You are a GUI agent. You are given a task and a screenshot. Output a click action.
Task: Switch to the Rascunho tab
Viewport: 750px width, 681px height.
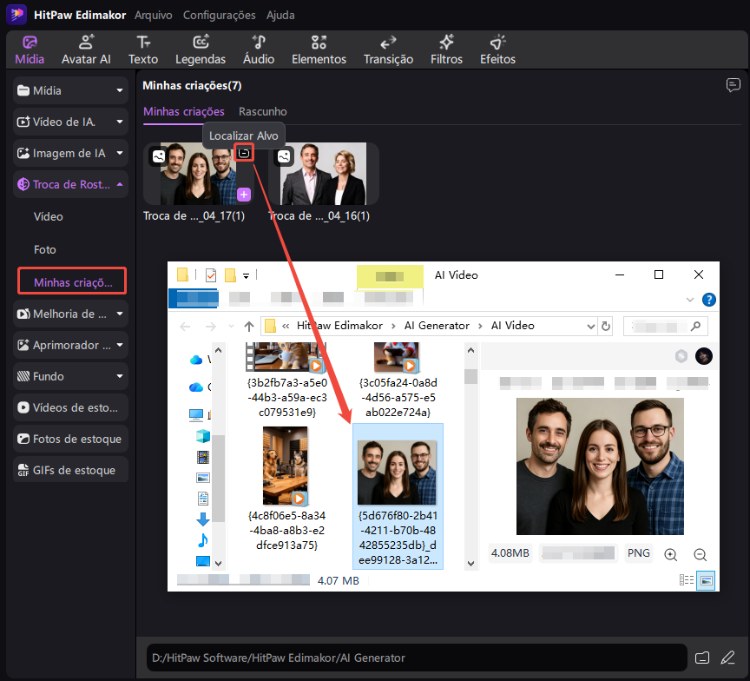click(x=262, y=112)
